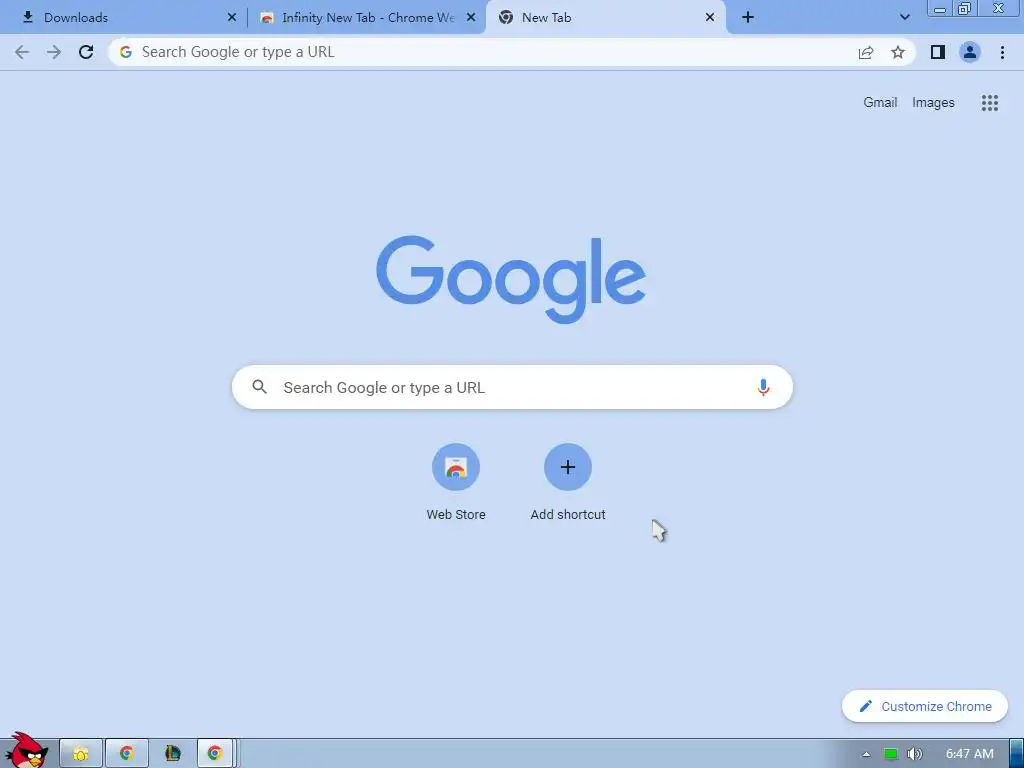Reload the current page

(x=86, y=52)
